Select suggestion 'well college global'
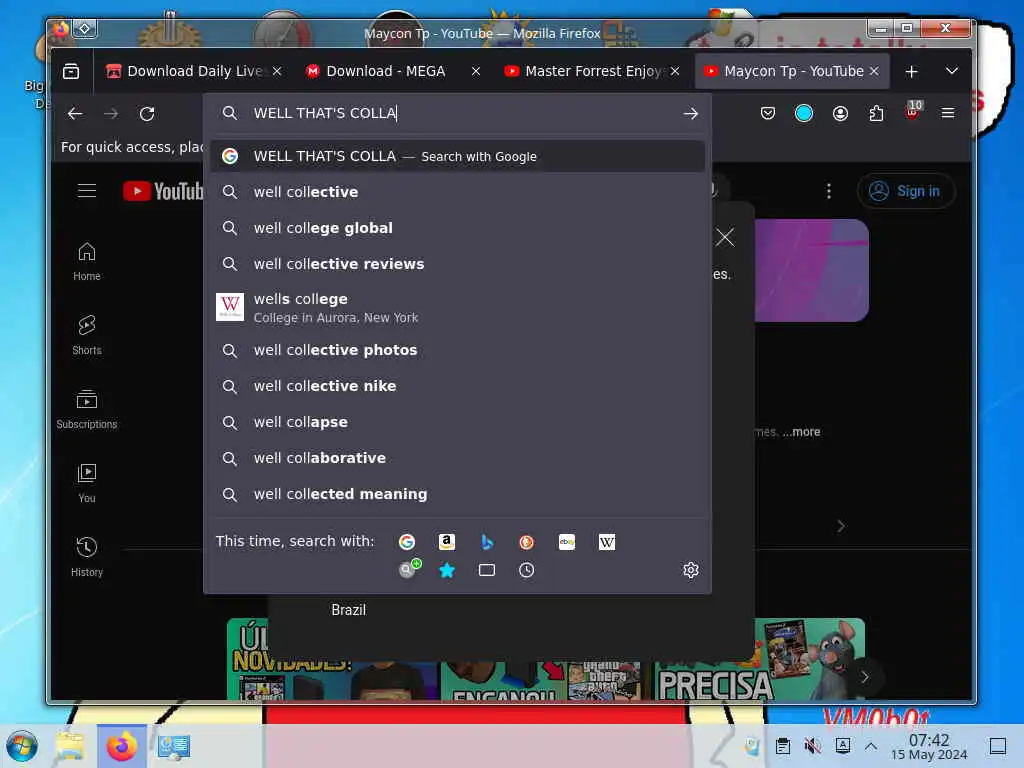 point(457,228)
